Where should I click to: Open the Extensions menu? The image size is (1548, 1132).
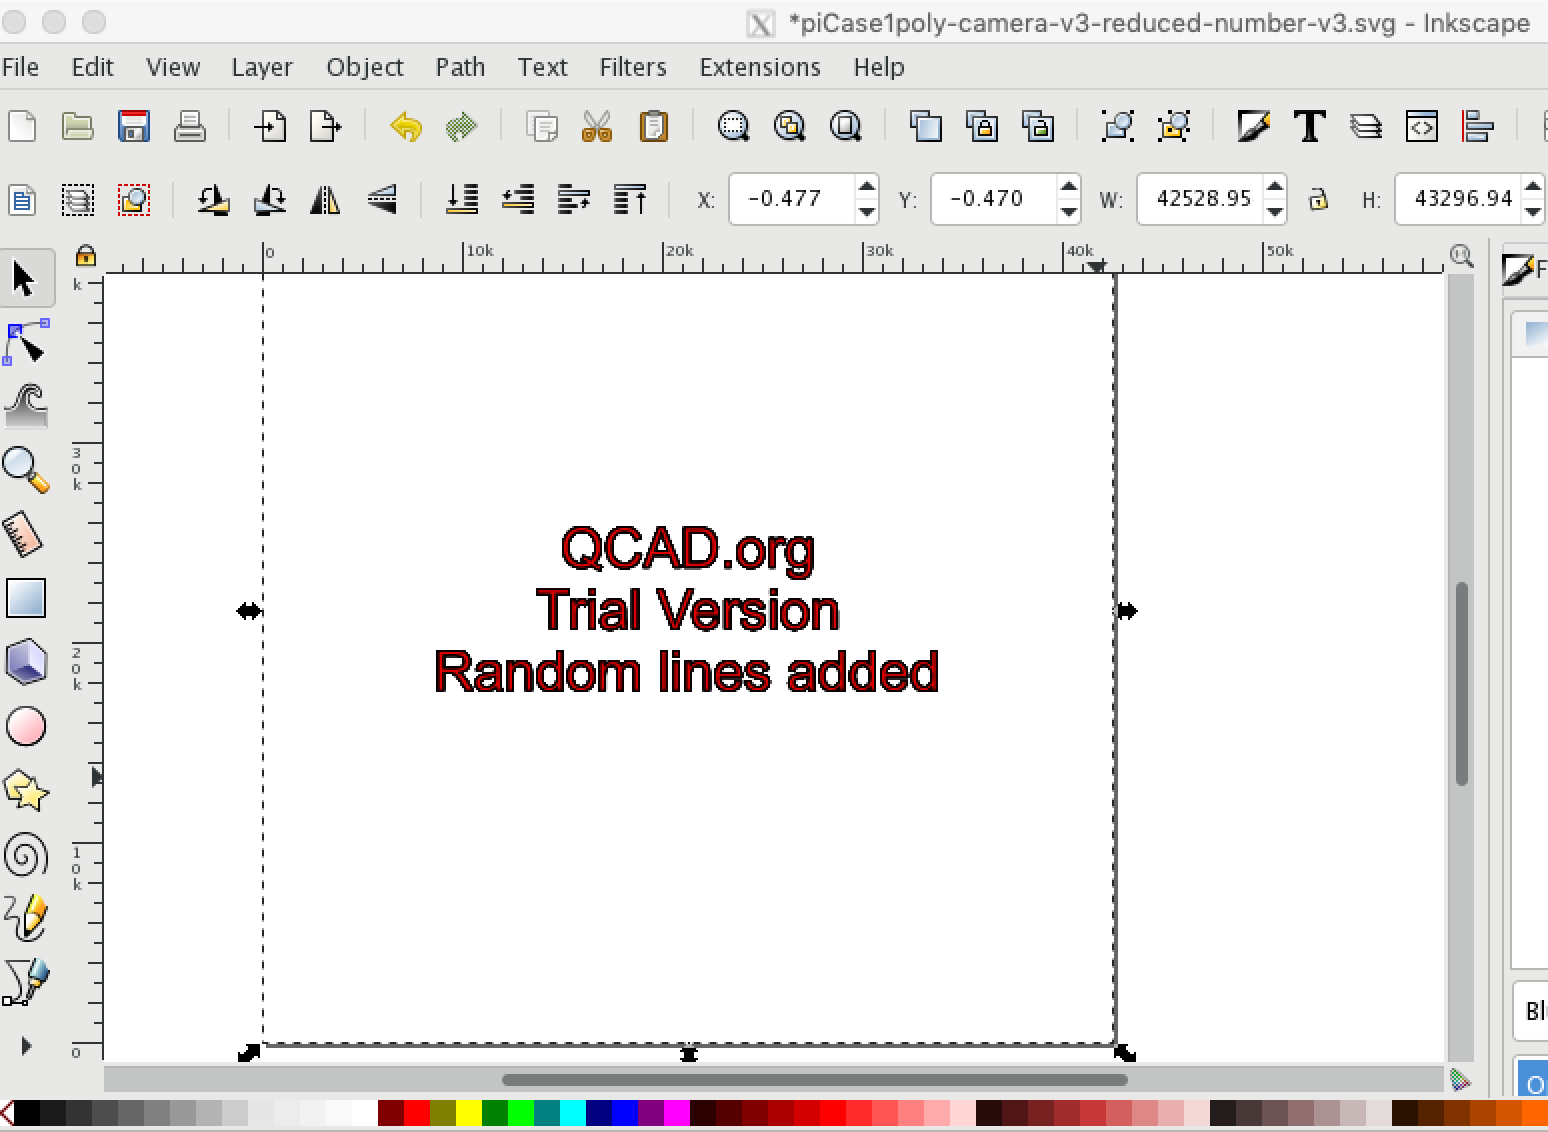pyautogui.click(x=759, y=67)
